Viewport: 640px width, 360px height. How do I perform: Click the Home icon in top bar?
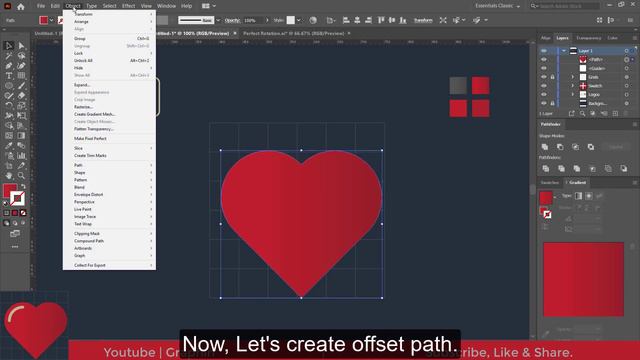pos(20,6)
